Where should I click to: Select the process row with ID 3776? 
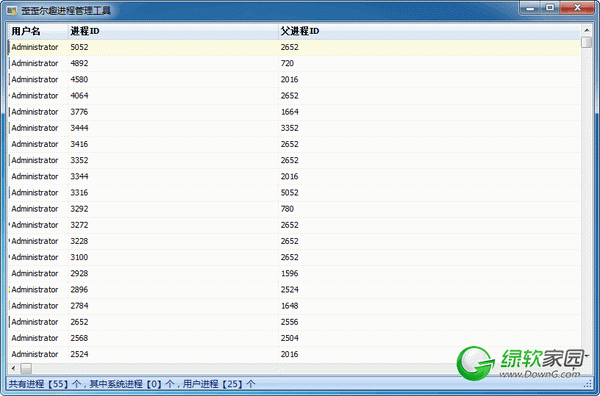(x=294, y=112)
